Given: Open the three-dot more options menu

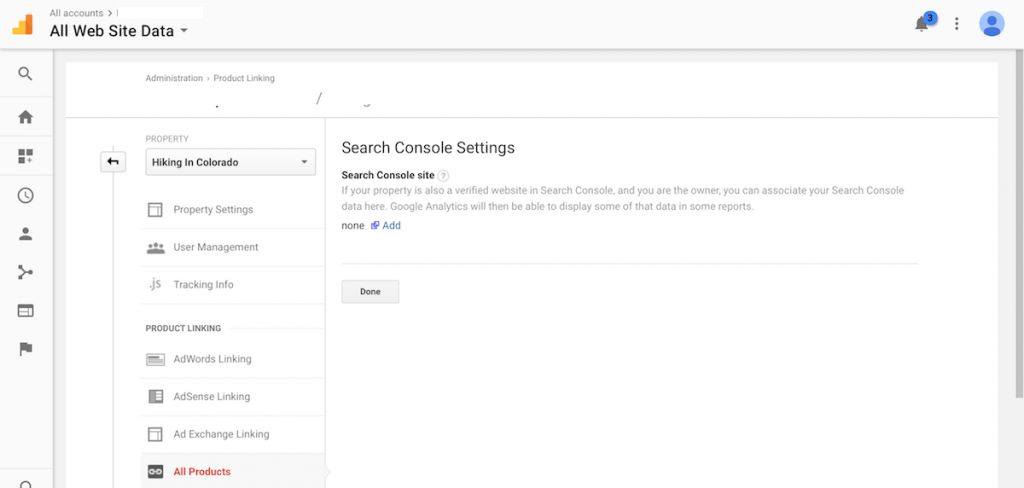Looking at the screenshot, I should coord(957,24).
